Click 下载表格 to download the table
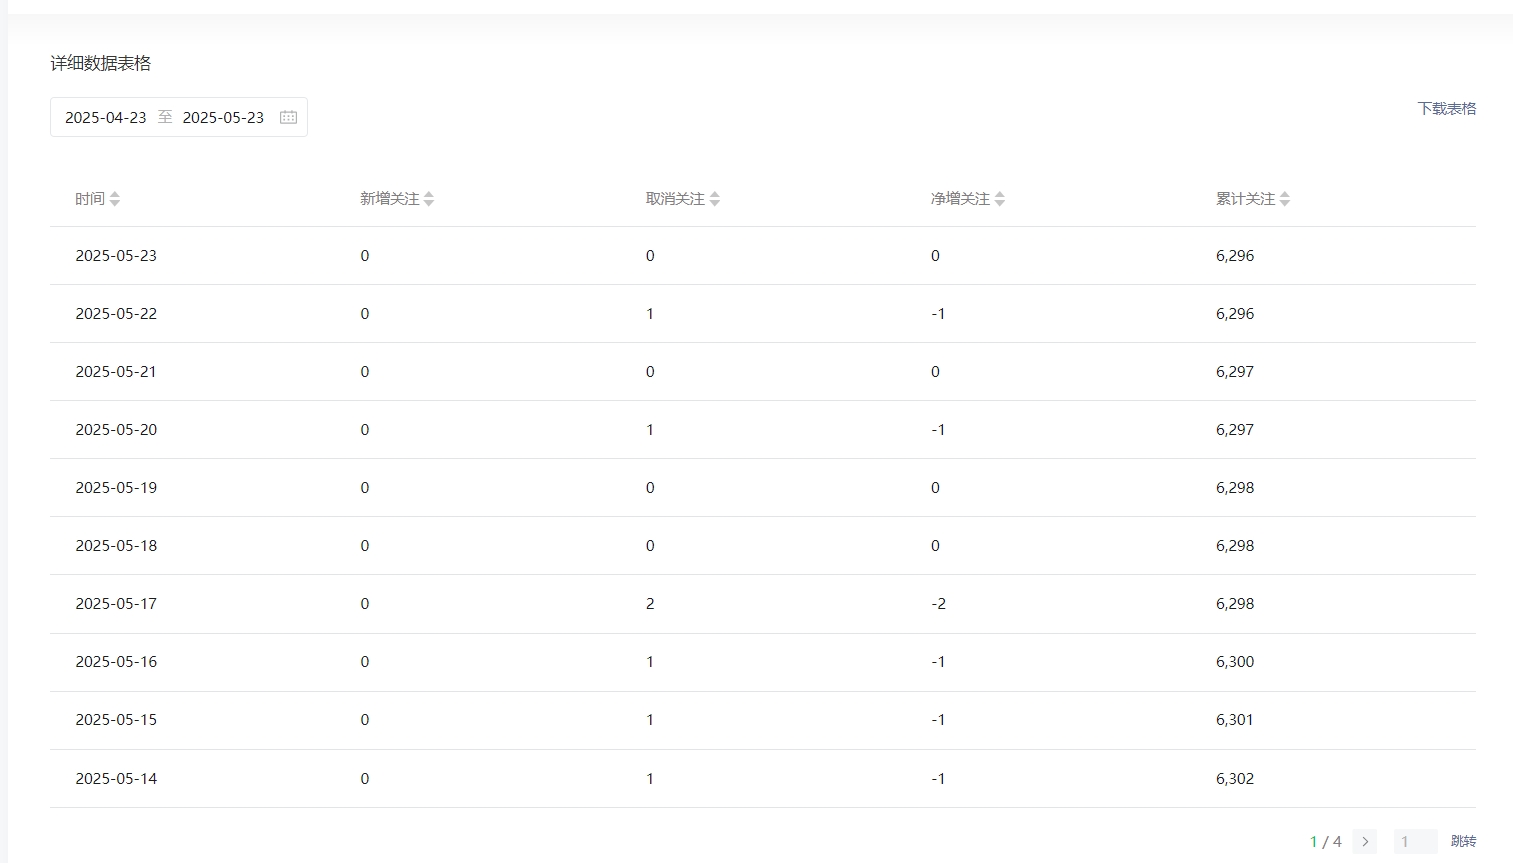Screen dimensions: 1513x863 [x=1446, y=108]
